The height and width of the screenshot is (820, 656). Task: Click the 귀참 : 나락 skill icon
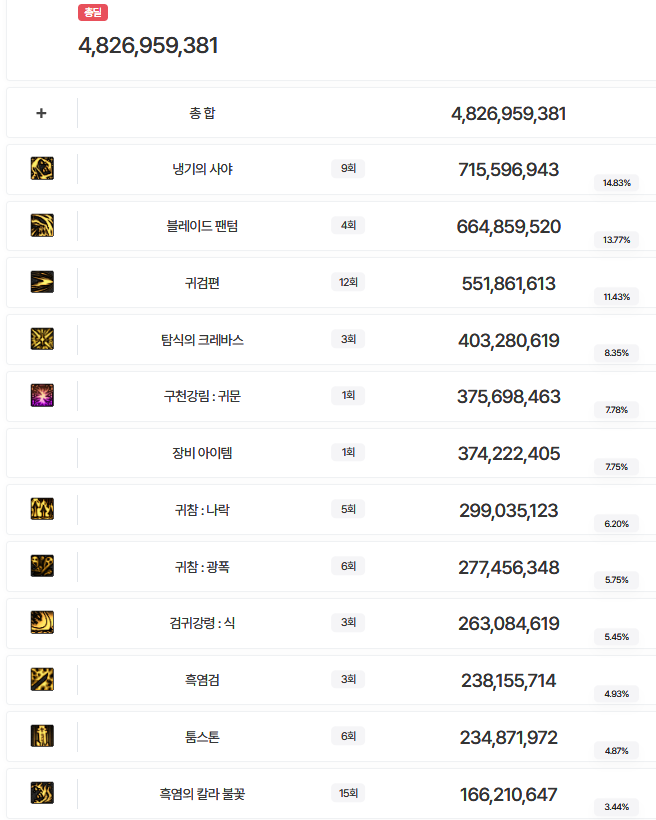pyautogui.click(x=42, y=509)
